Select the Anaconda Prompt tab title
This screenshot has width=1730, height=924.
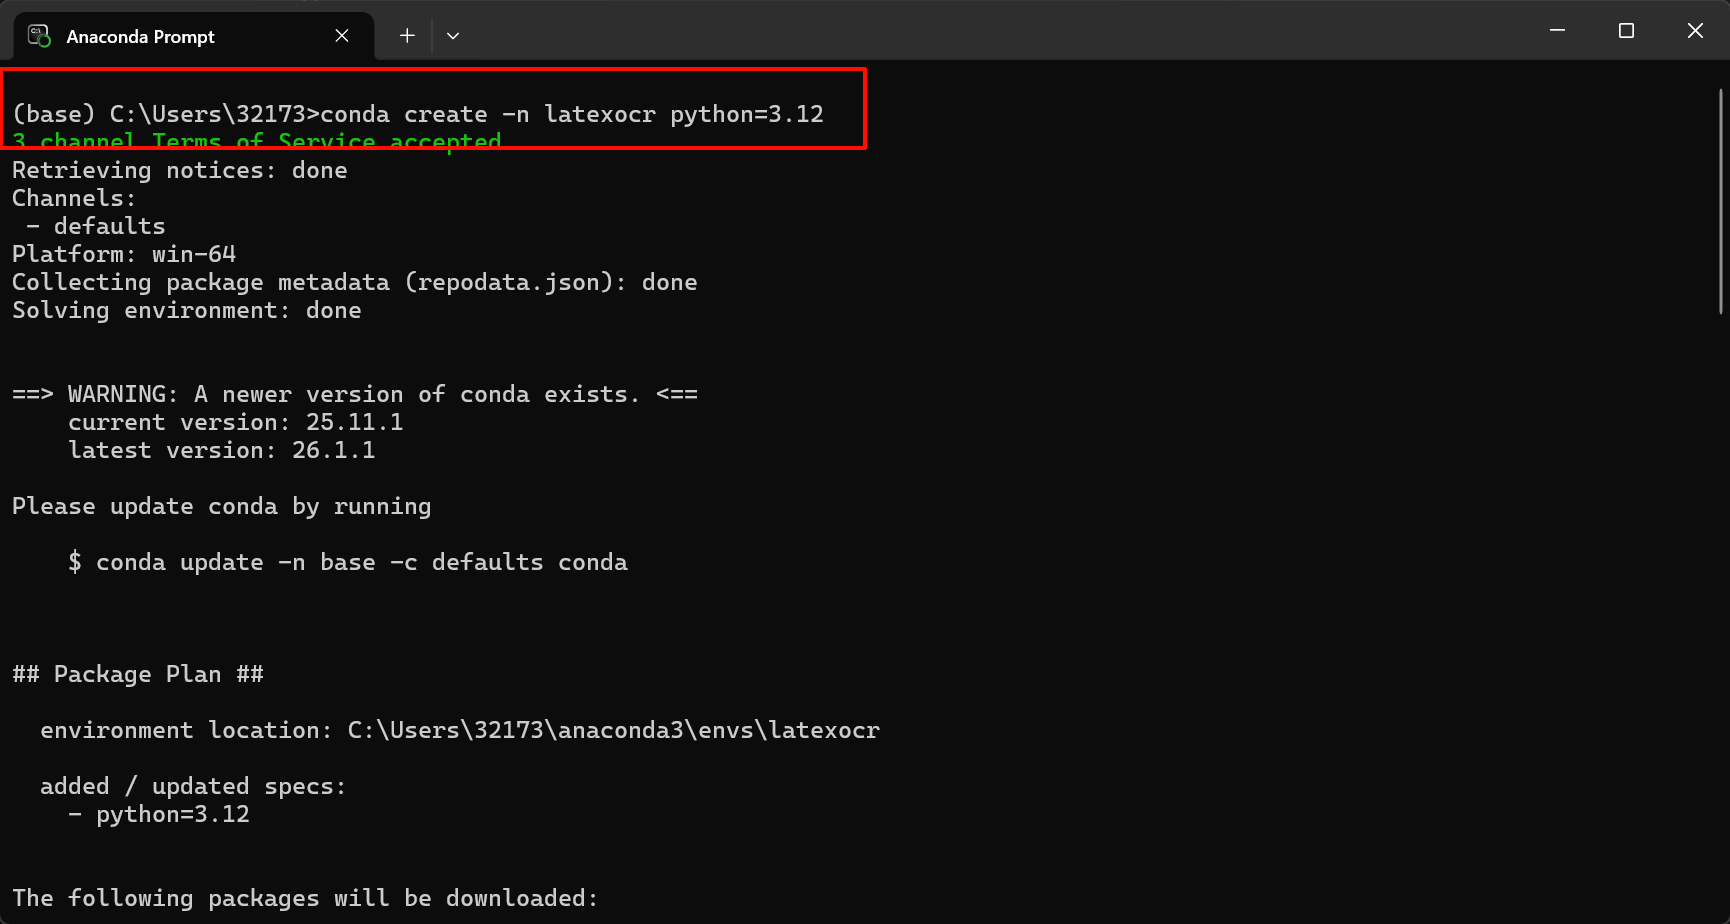pos(141,36)
